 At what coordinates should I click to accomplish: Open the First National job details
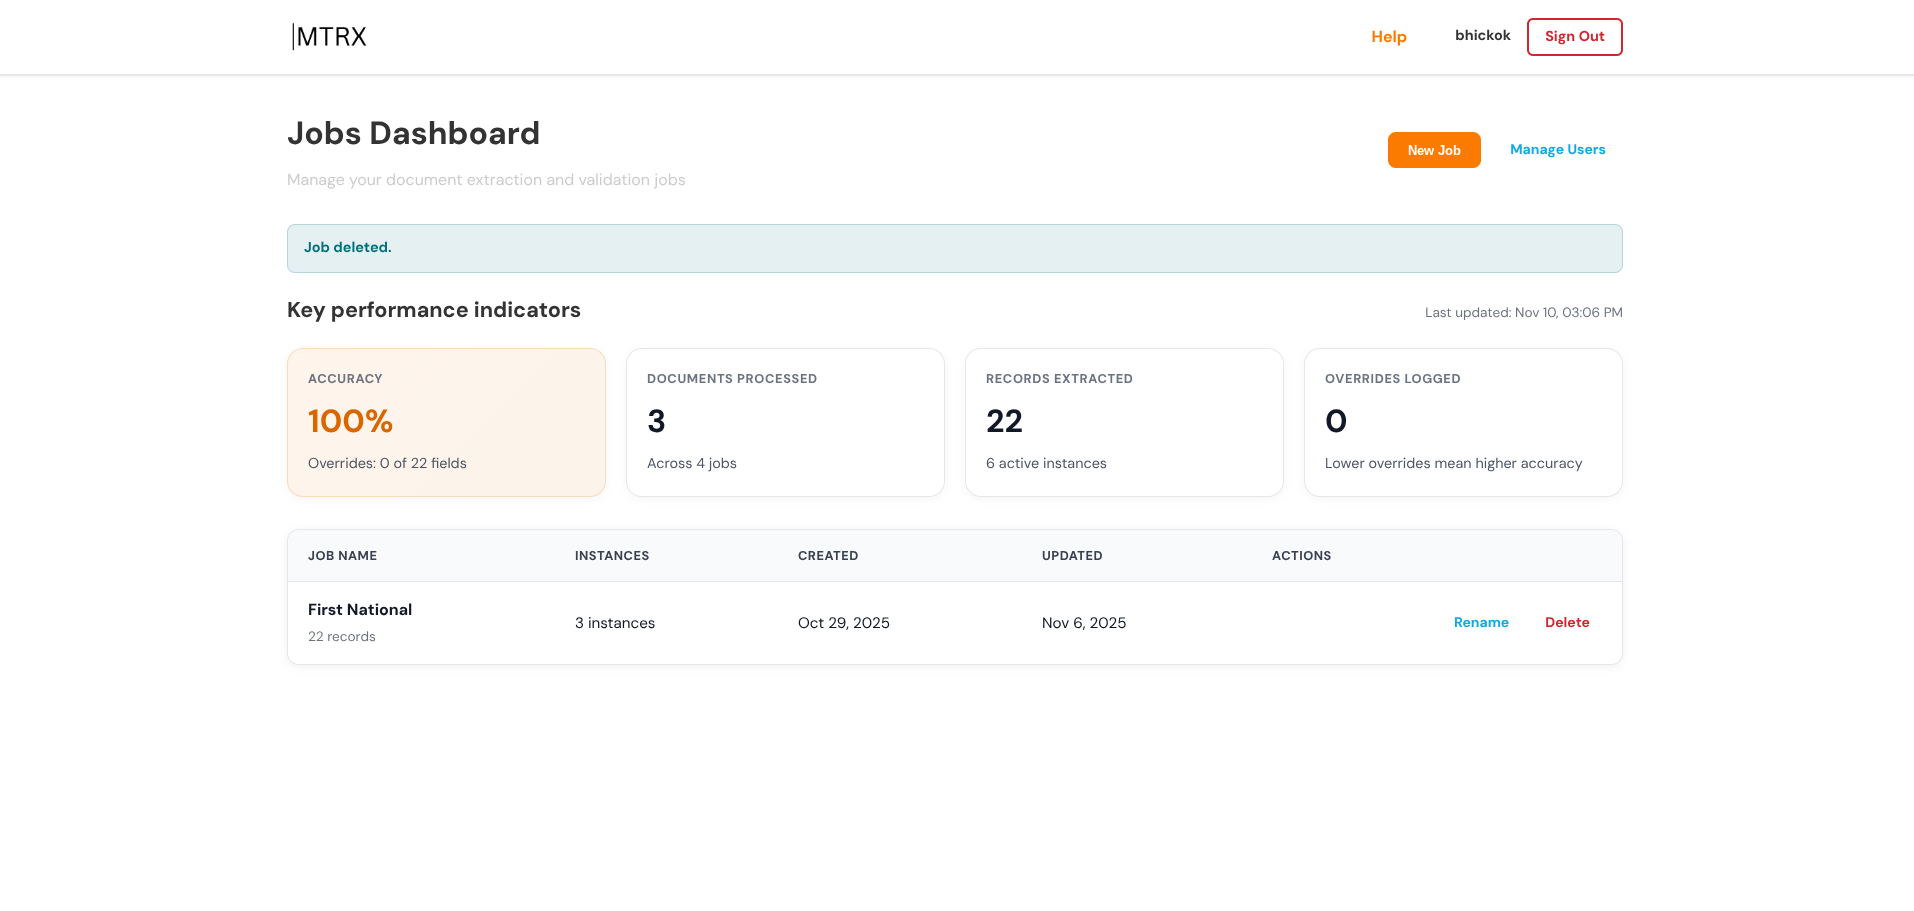(x=360, y=609)
